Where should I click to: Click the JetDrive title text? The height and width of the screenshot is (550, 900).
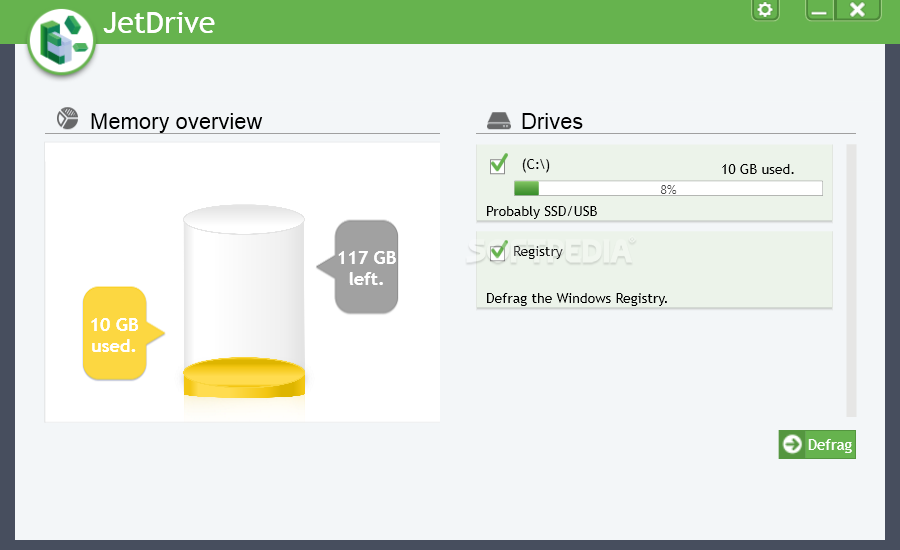coord(158,23)
